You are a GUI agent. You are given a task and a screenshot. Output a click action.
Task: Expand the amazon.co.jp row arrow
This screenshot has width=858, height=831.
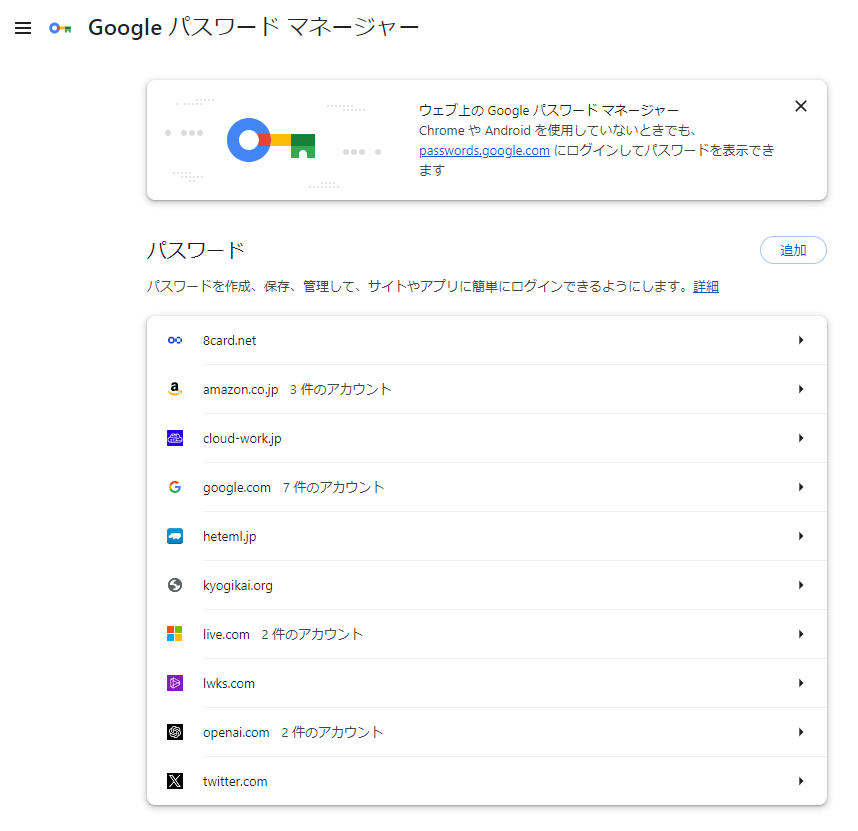(801, 389)
